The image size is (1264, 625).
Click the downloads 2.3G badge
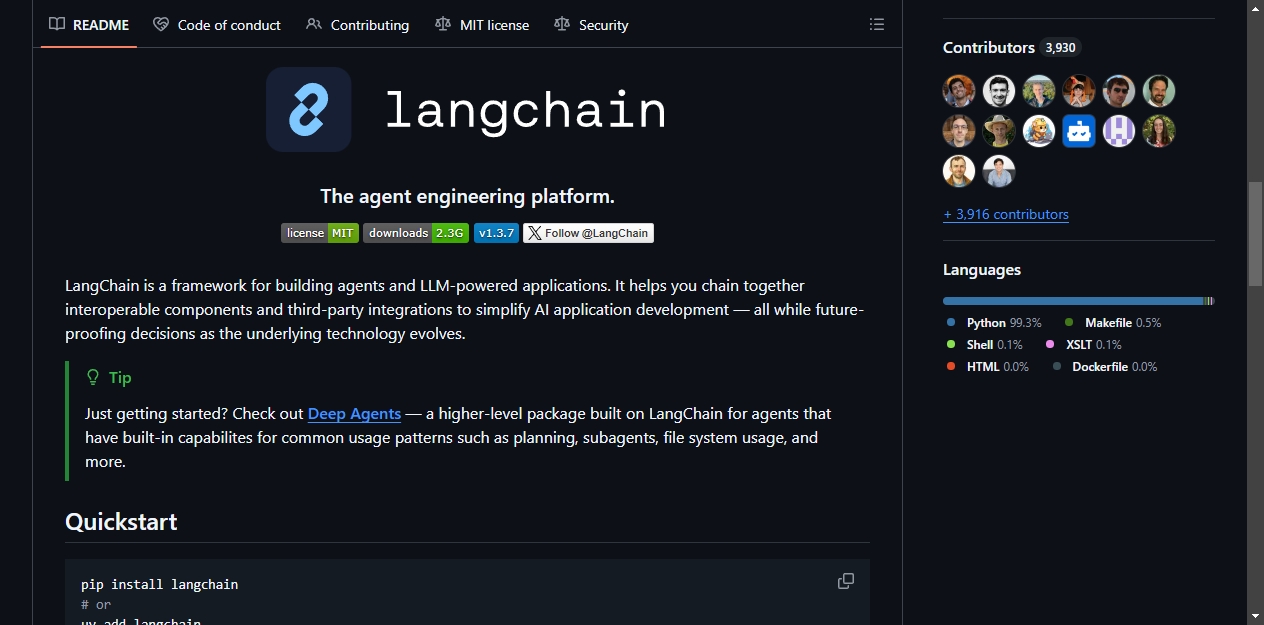(416, 233)
